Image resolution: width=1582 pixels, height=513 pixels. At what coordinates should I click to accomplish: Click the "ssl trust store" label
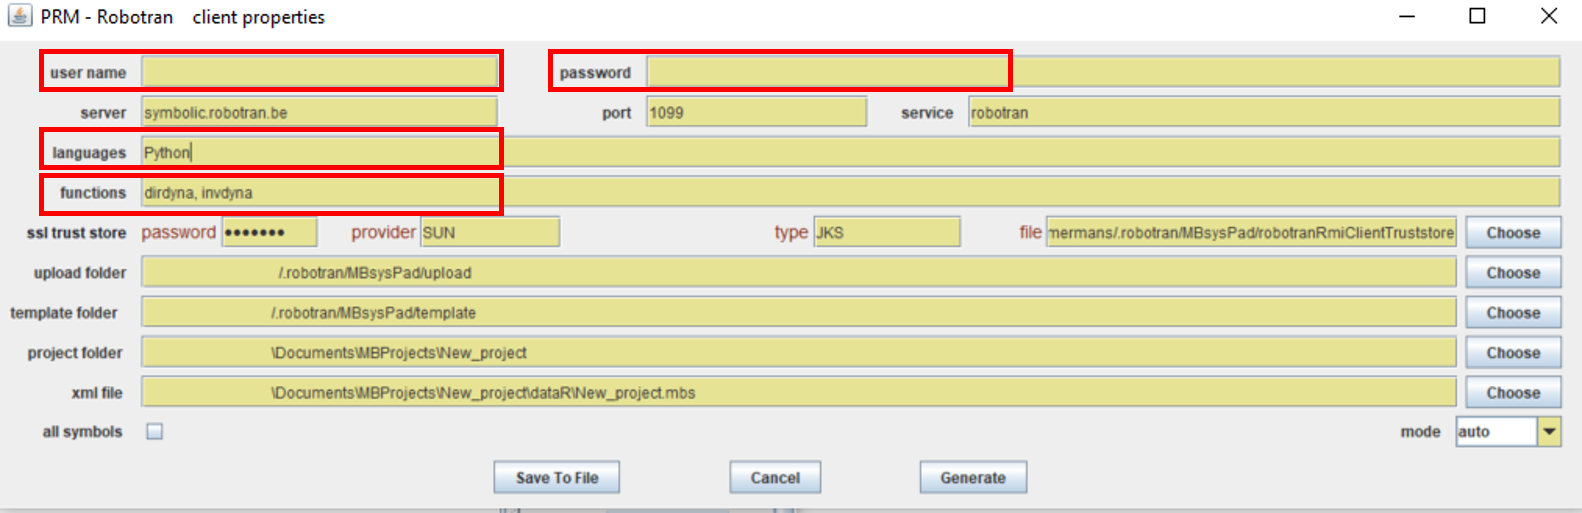coord(76,232)
